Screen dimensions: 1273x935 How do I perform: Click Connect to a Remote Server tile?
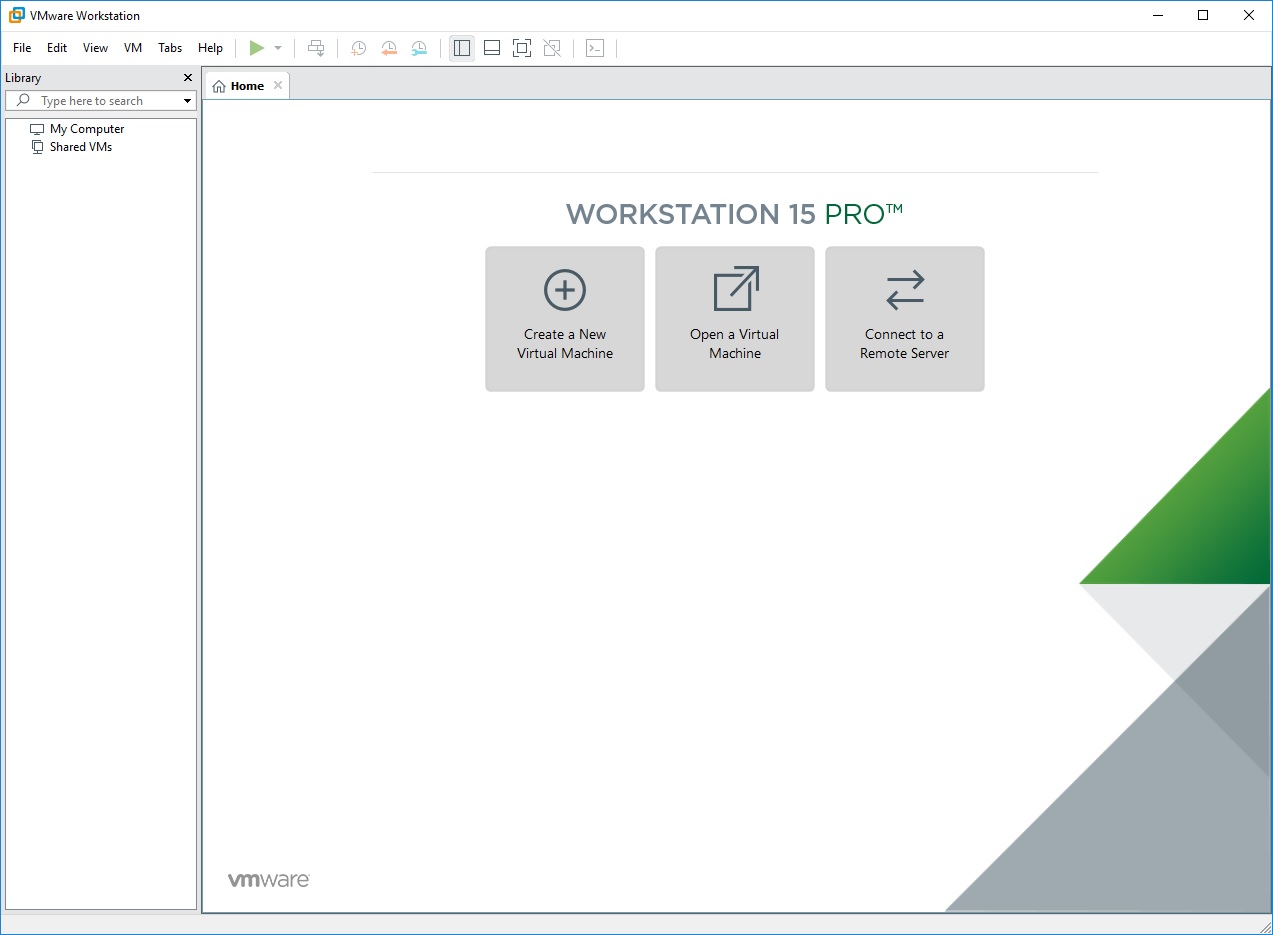[x=905, y=319]
